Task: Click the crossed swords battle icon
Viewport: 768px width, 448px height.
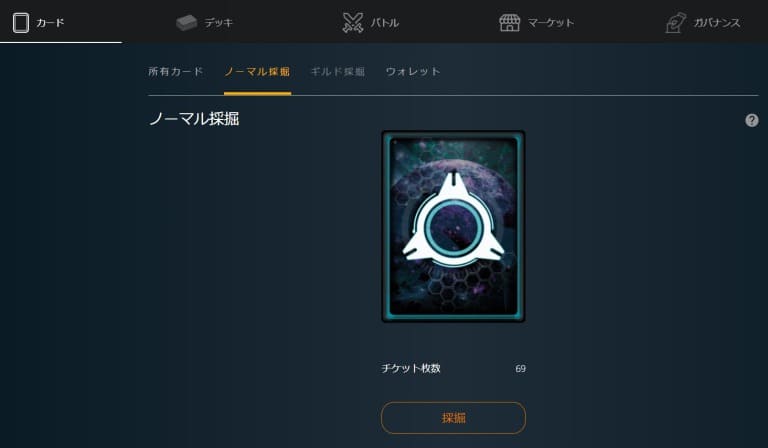Action: pos(353,23)
